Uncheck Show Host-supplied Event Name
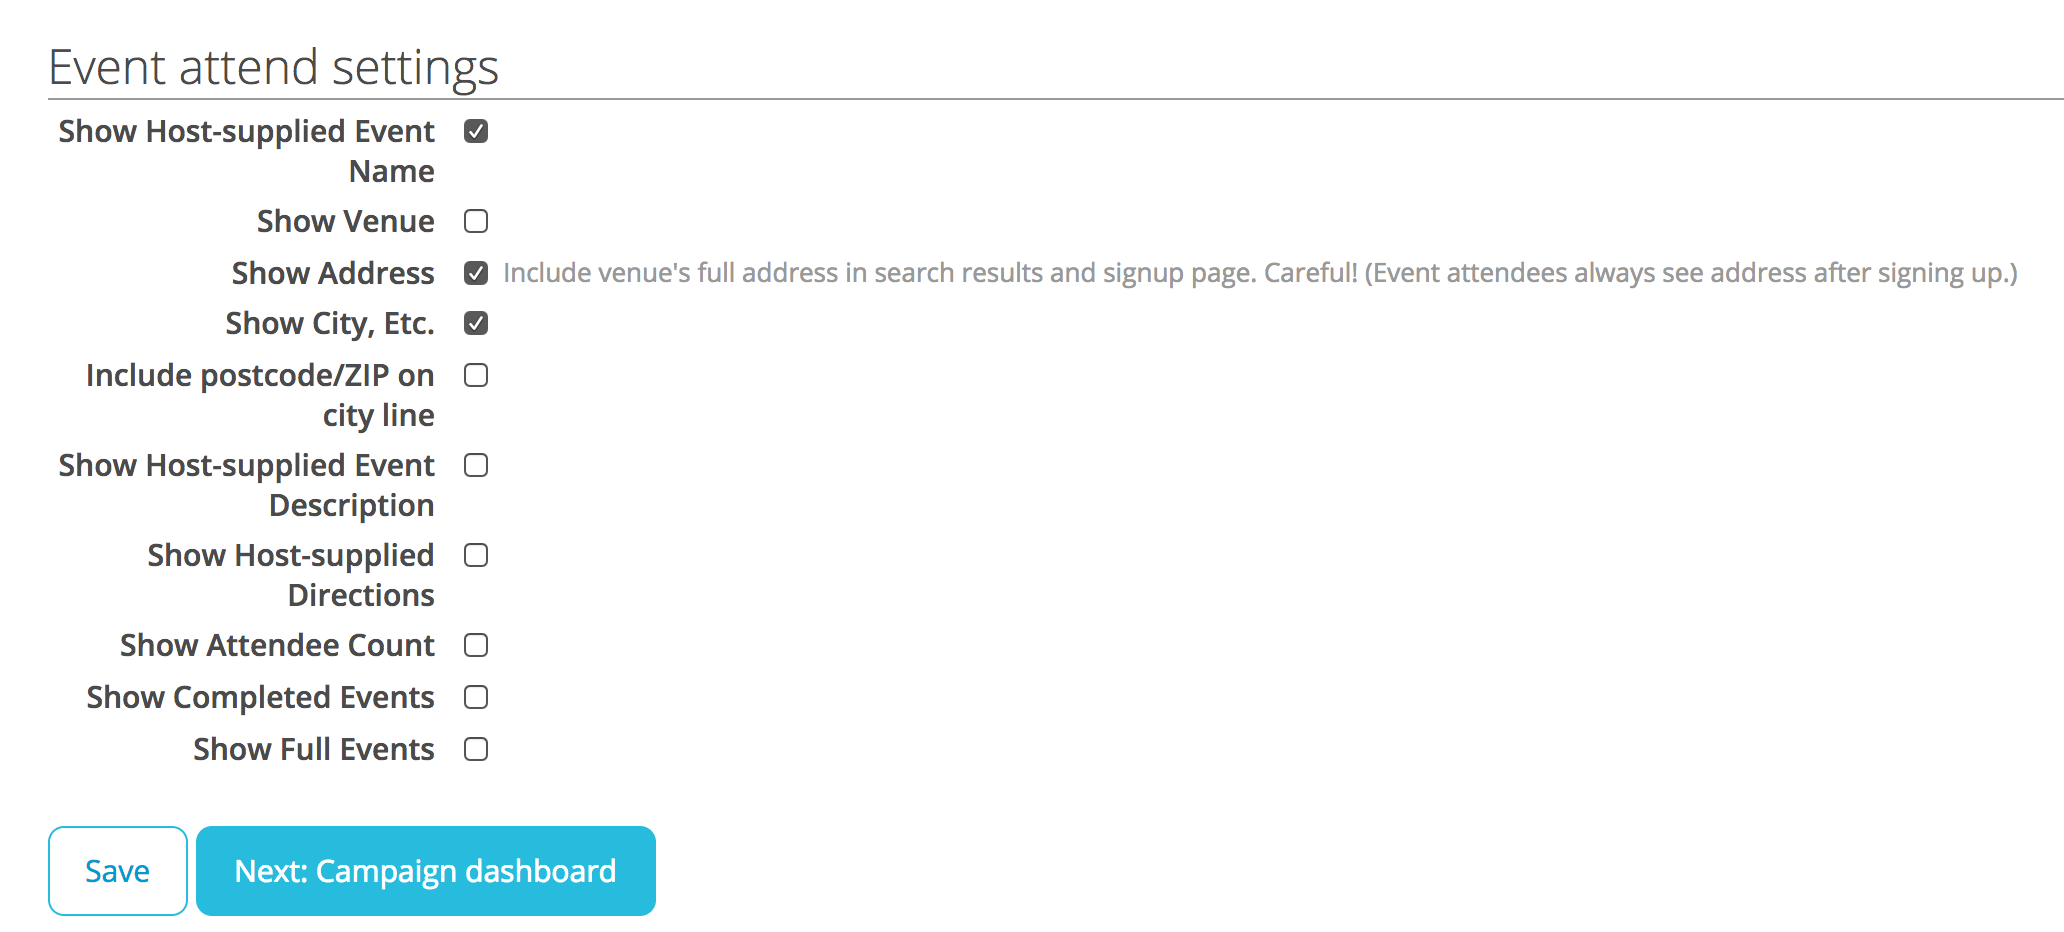This screenshot has height=932, width=2064. 476,131
